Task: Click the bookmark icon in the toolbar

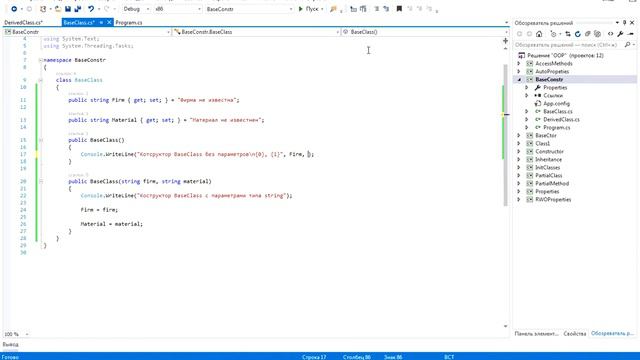Action: click(399, 9)
